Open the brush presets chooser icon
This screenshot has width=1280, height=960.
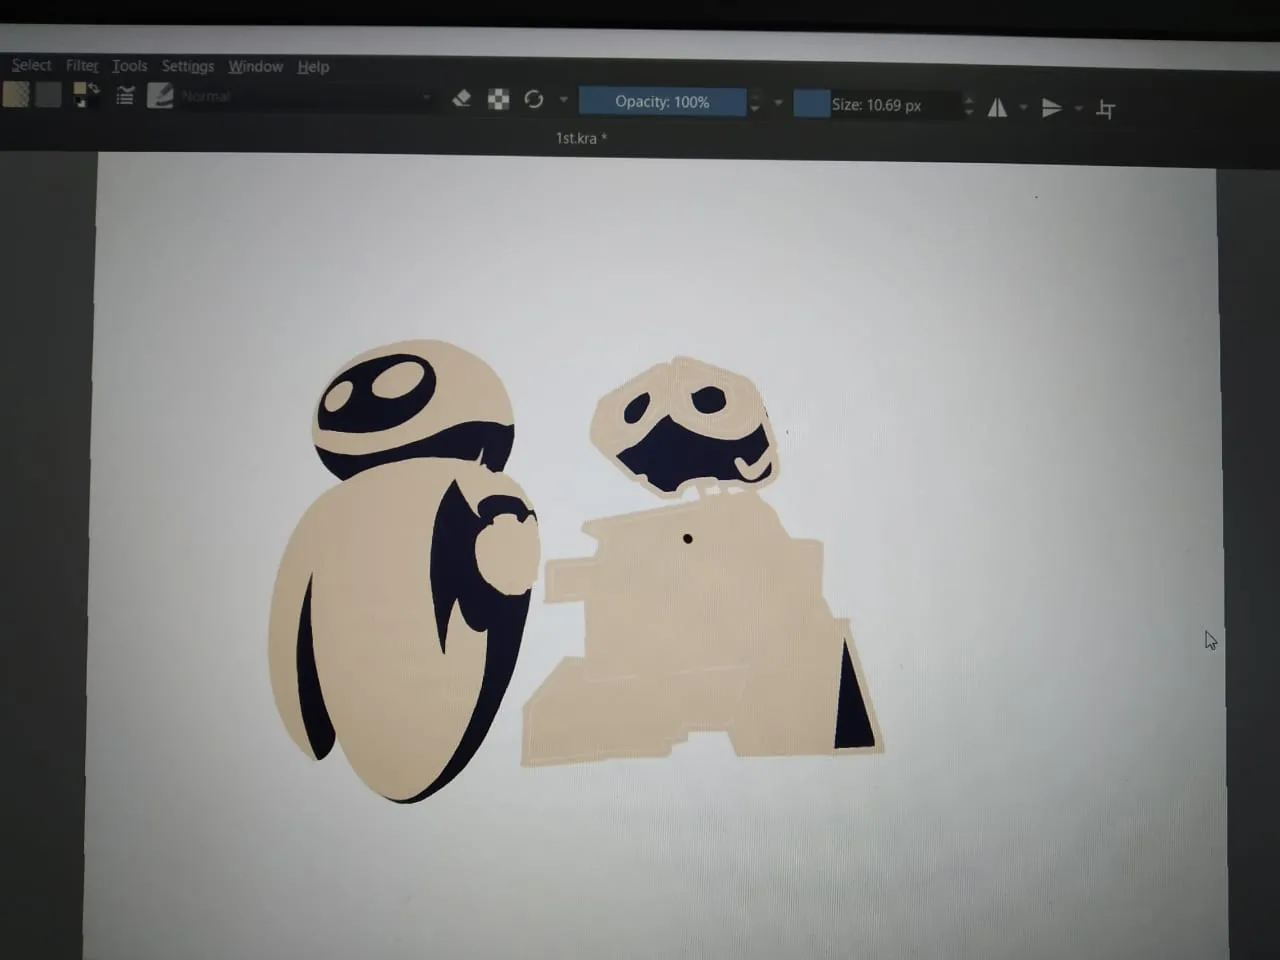point(160,96)
